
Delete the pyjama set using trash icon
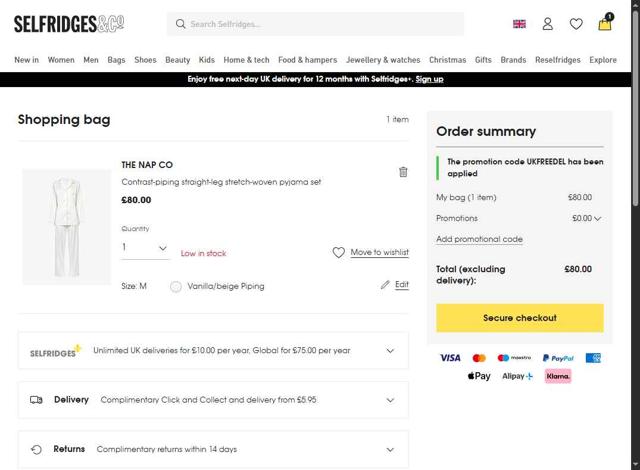tap(403, 172)
